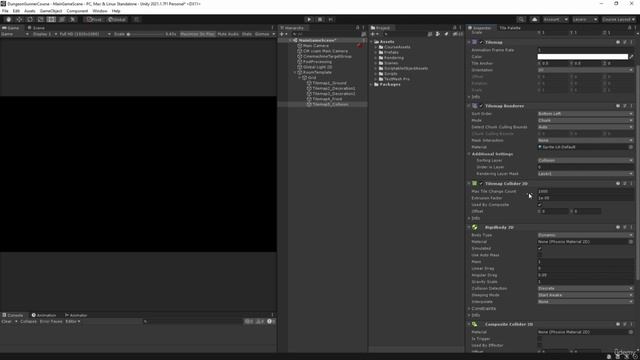Image resolution: width=640 pixels, height=360 pixels.
Task: Toggle Use Auto Mass checkbox
Action: (x=540, y=255)
